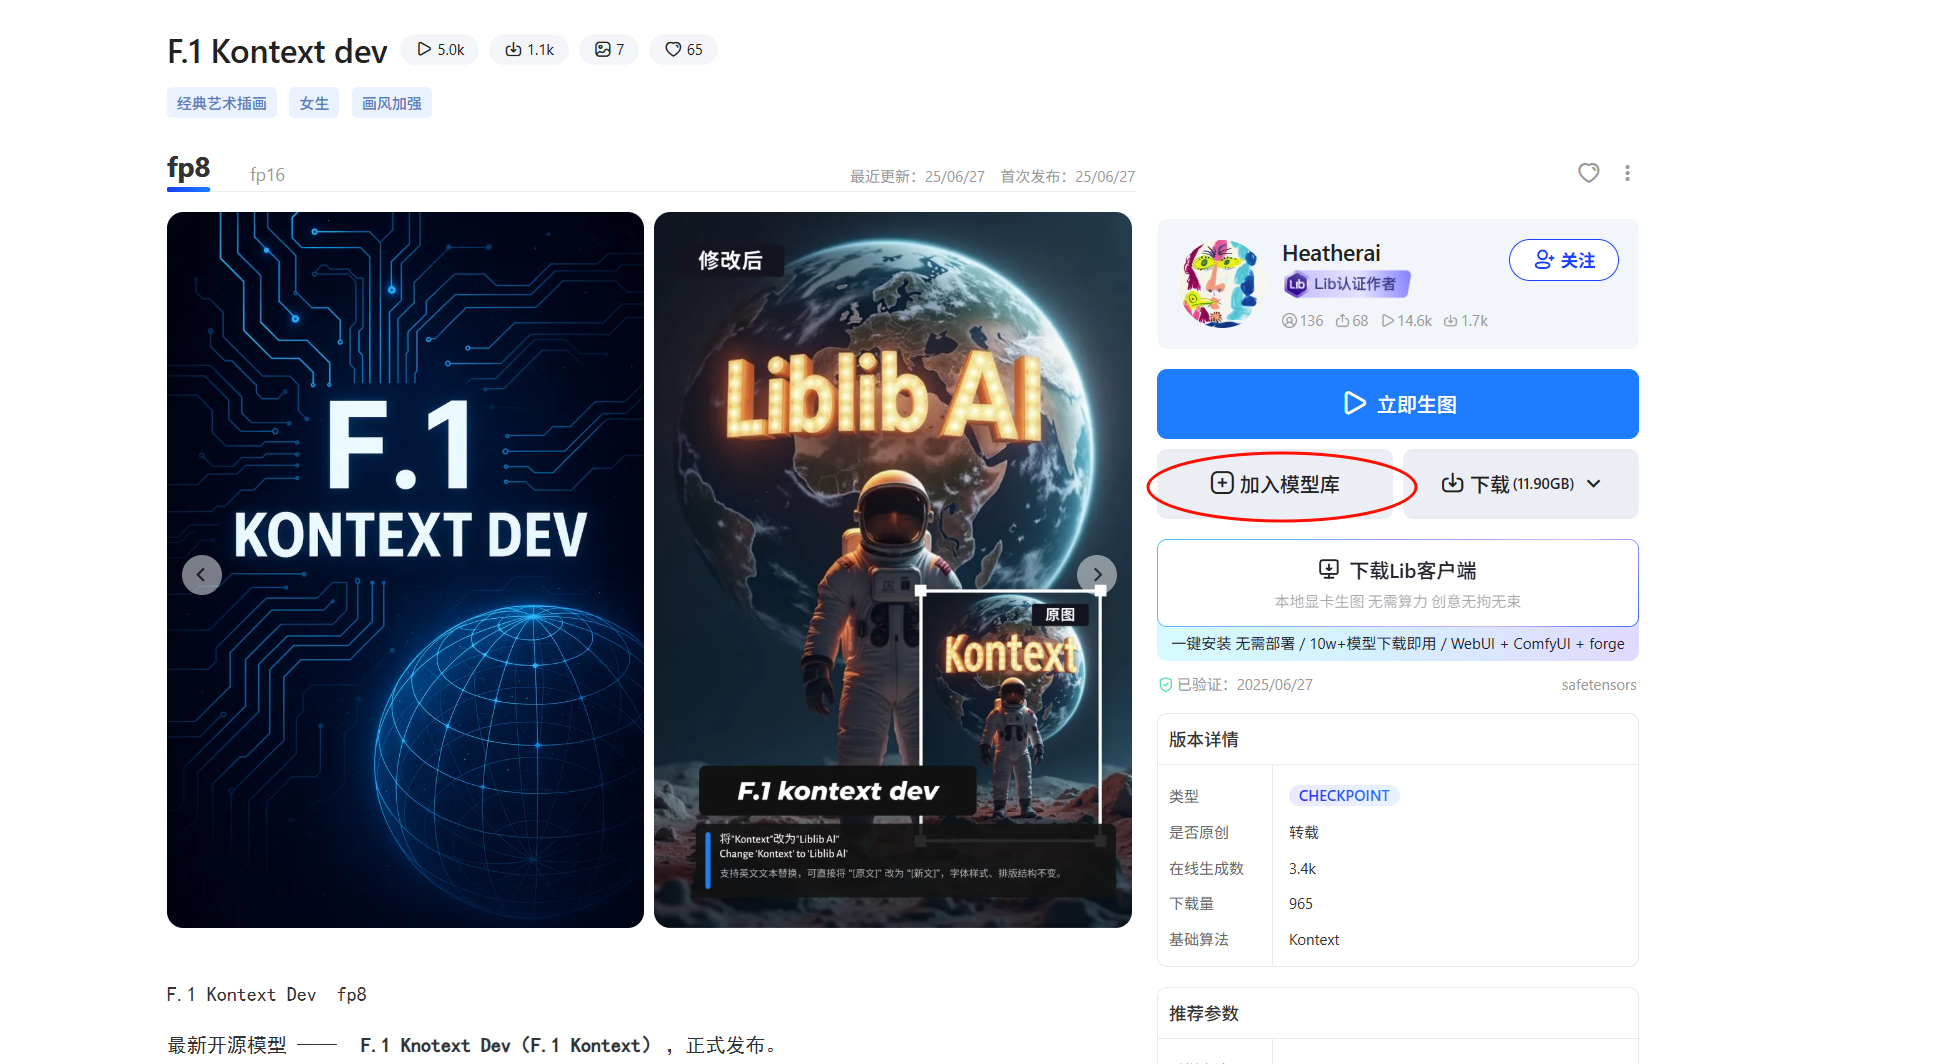
Task: Click the heart favorite icon near the version header
Action: tap(1588, 173)
